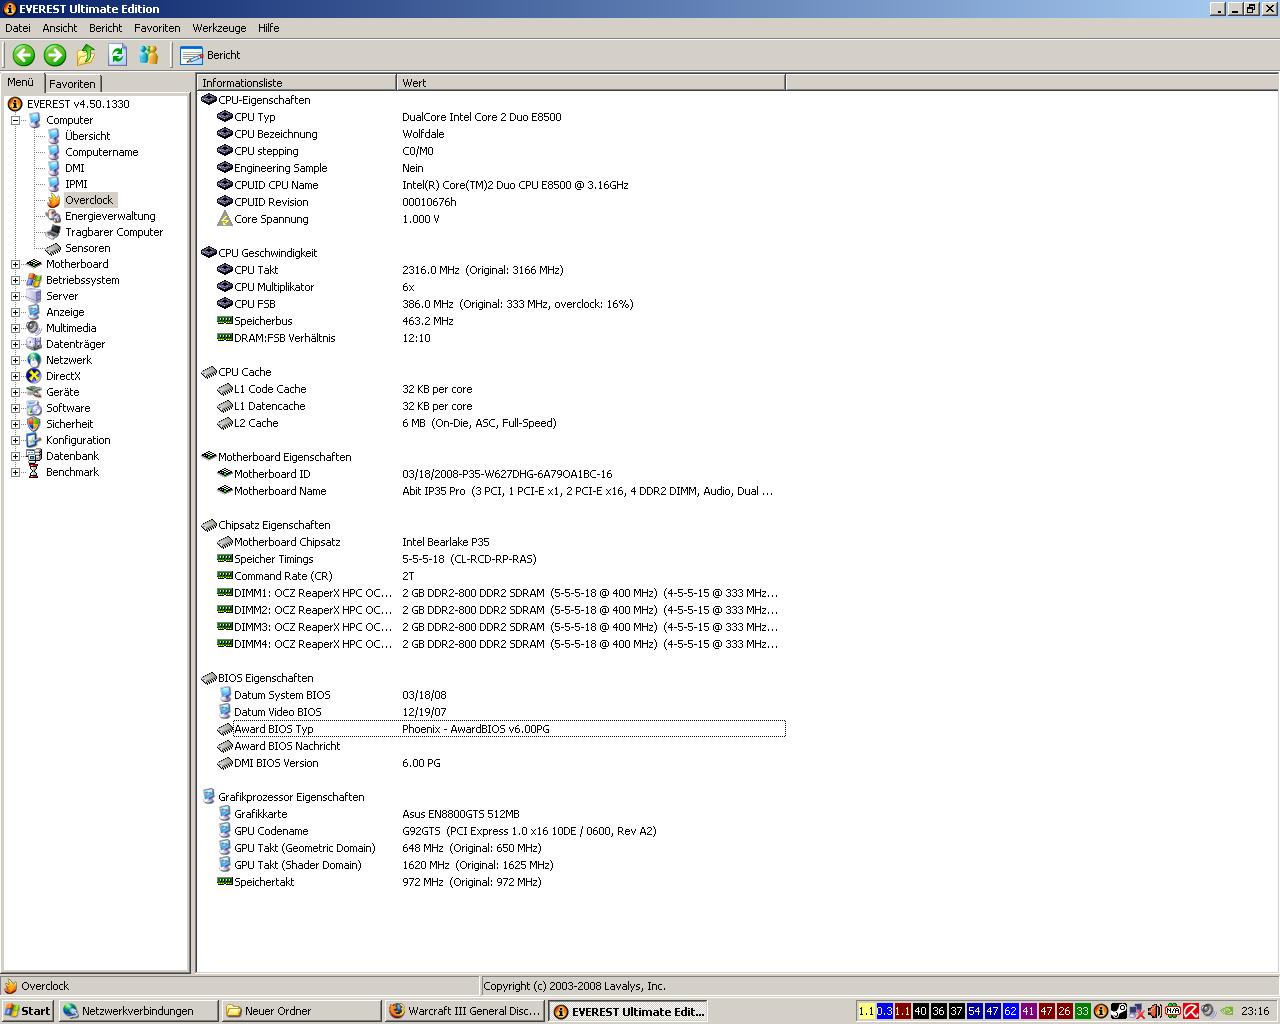Open Avira red umbrella tray icon
The image size is (1280, 1024).
1191,1011
